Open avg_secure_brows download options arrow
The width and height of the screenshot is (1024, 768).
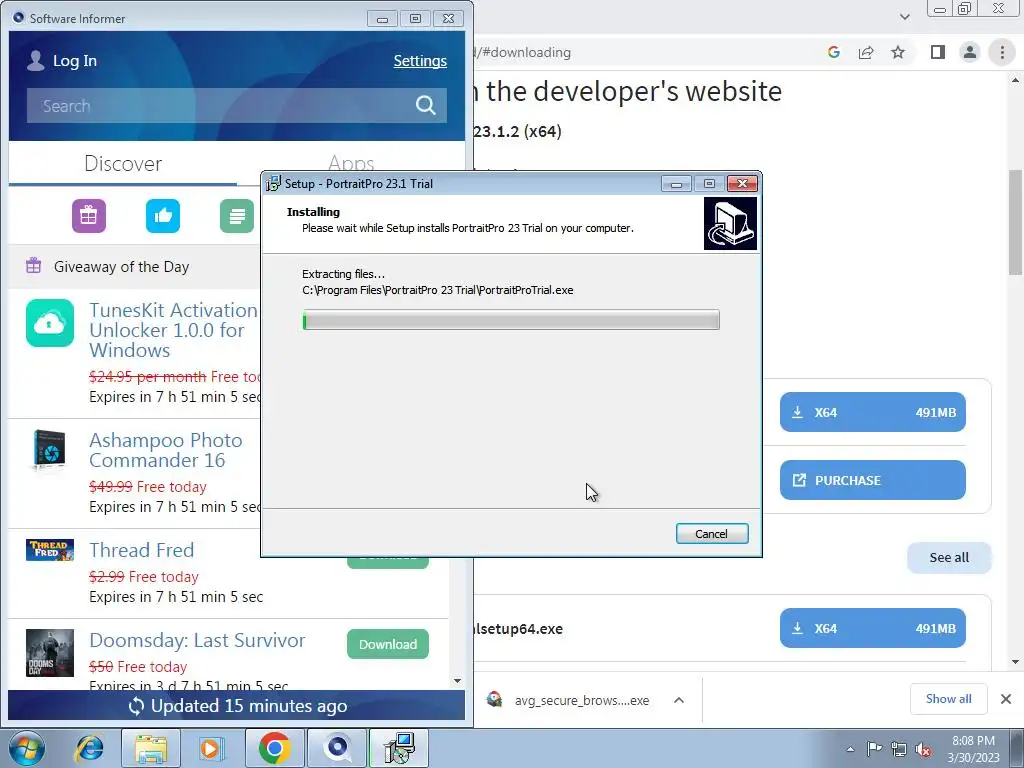pyautogui.click(x=679, y=700)
